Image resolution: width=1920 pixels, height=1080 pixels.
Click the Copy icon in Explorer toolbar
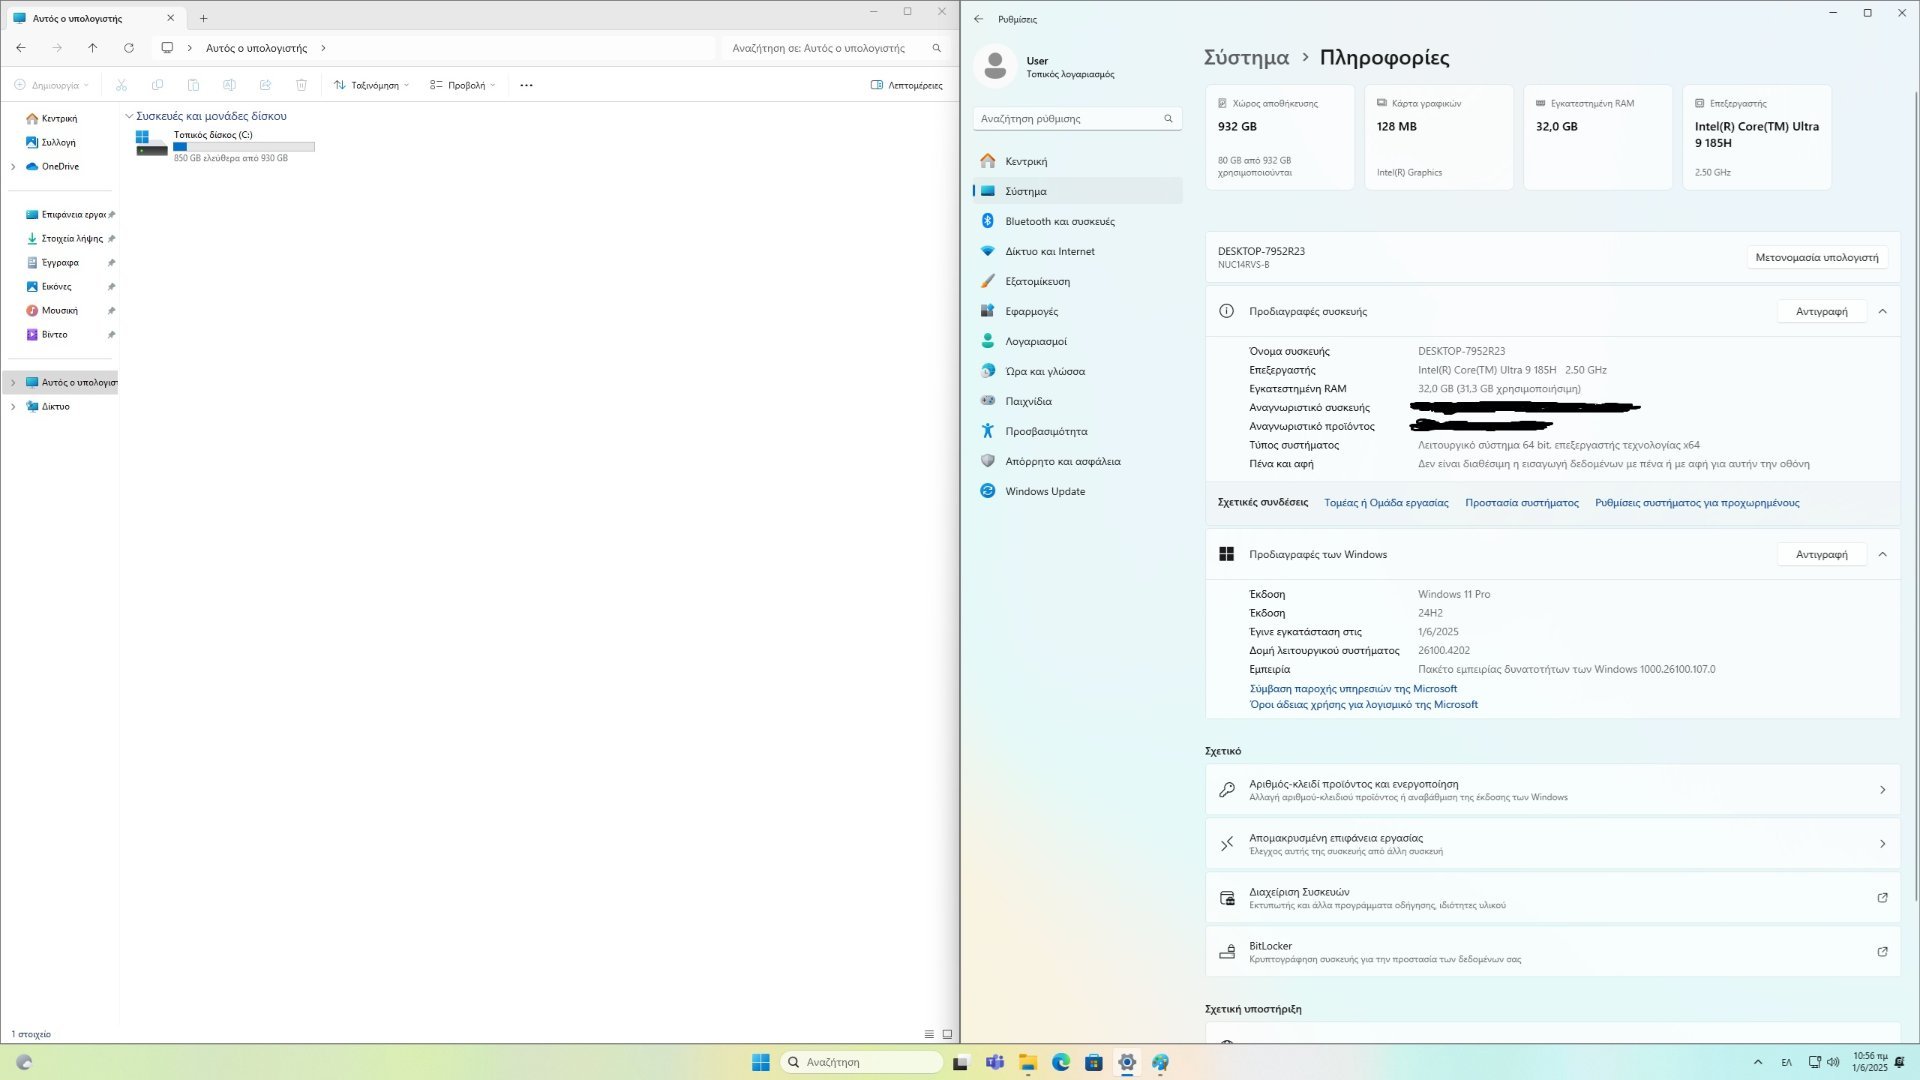(x=158, y=85)
